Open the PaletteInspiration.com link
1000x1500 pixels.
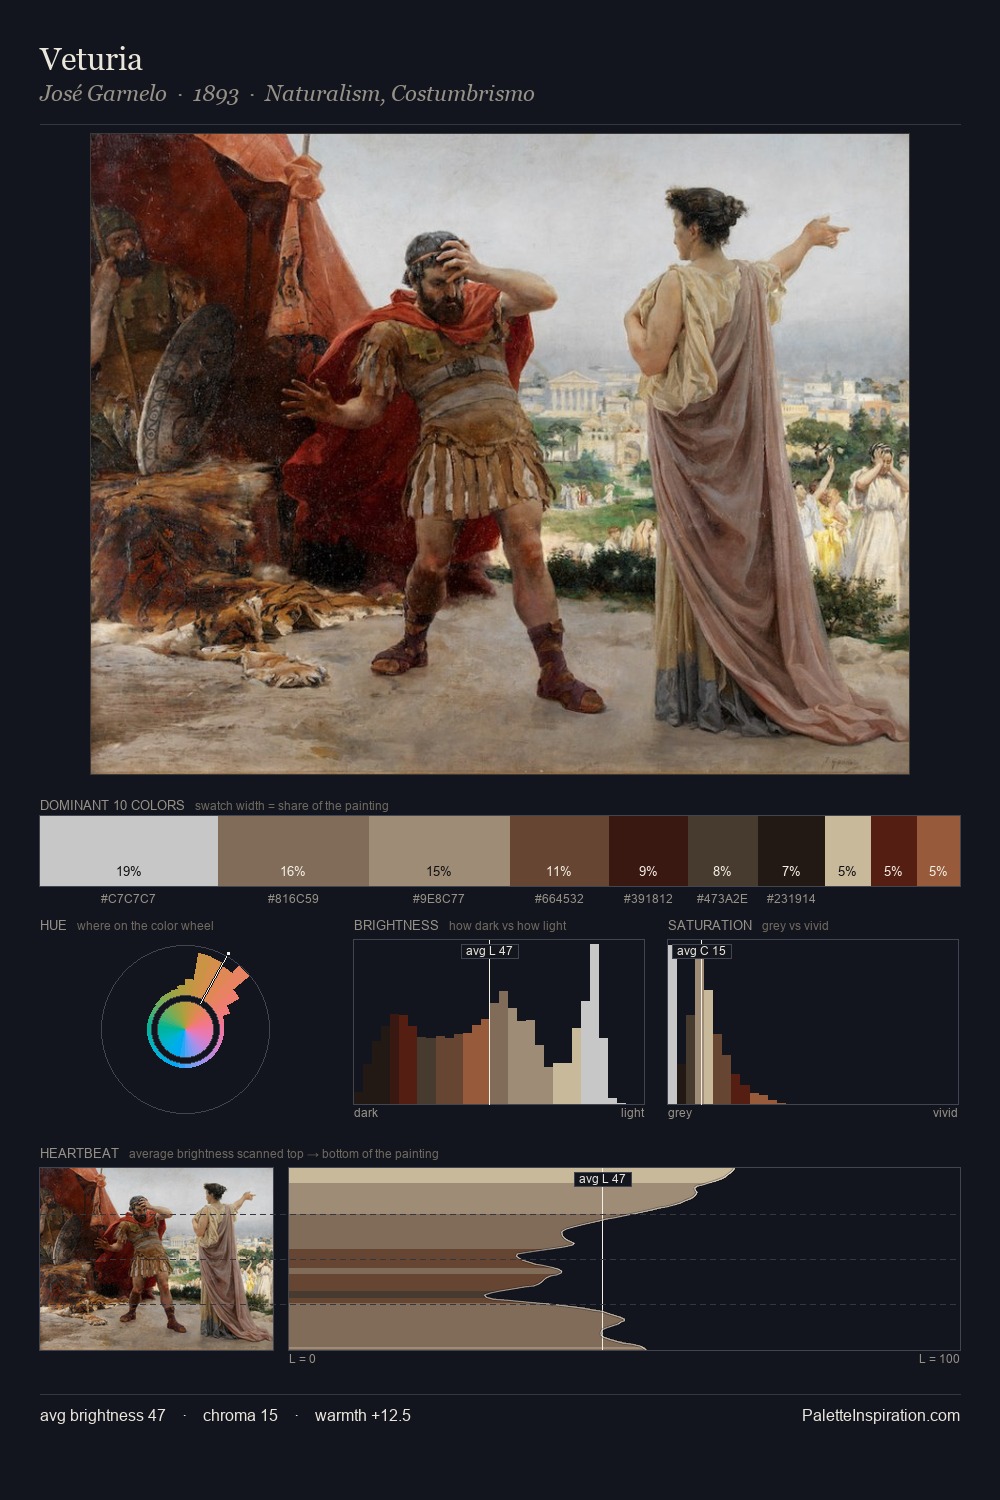(x=881, y=1415)
